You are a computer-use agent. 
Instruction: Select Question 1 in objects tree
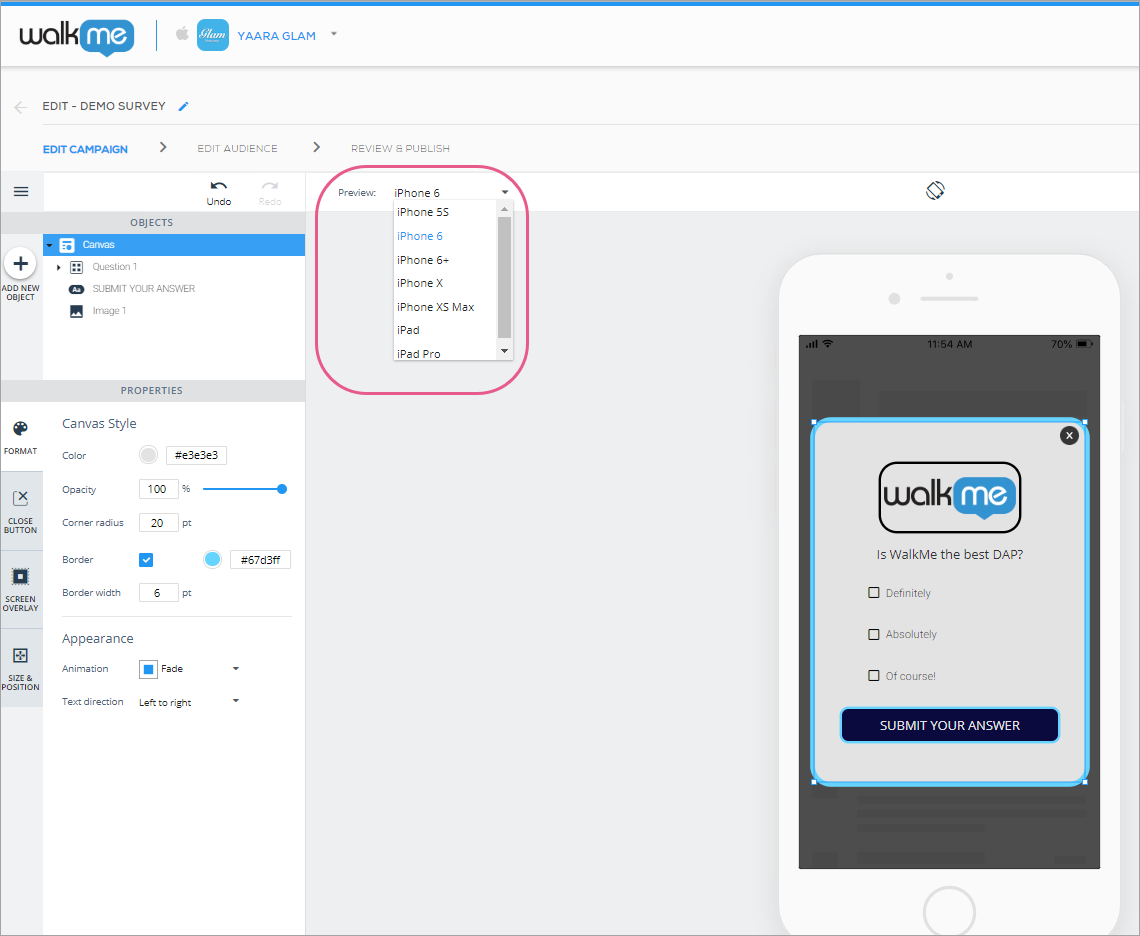point(114,267)
